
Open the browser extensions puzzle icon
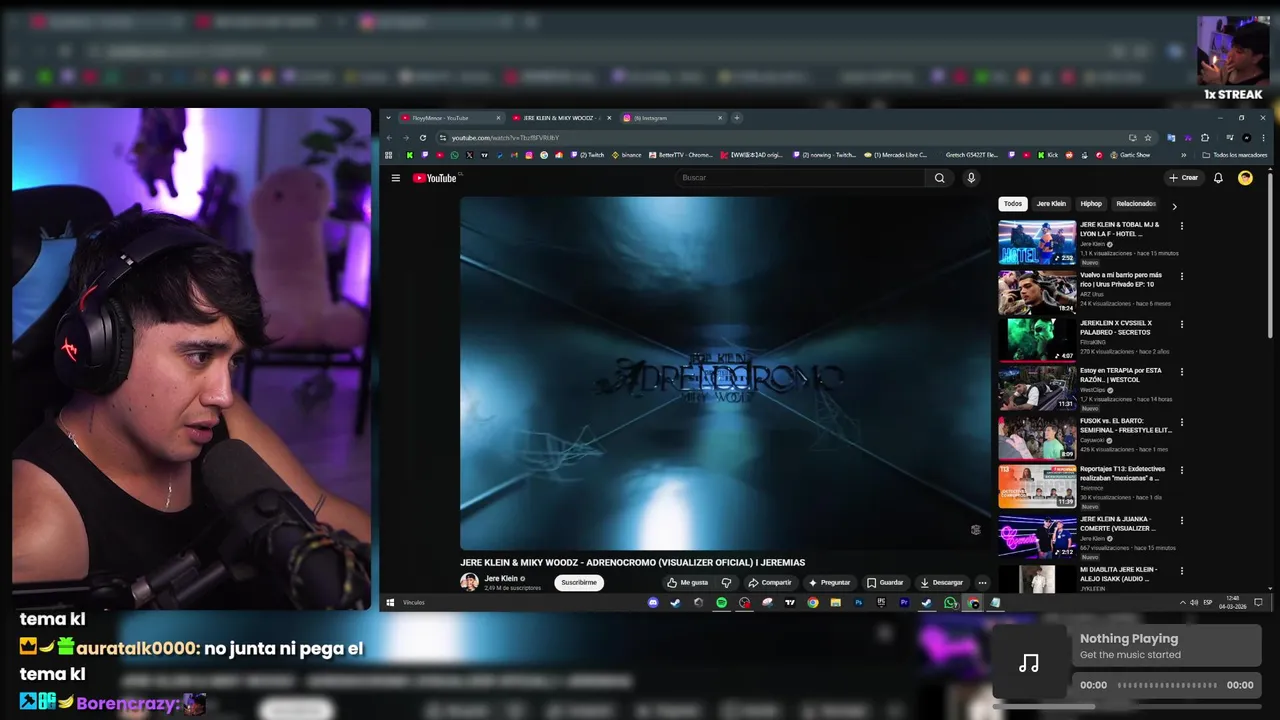tap(1205, 138)
